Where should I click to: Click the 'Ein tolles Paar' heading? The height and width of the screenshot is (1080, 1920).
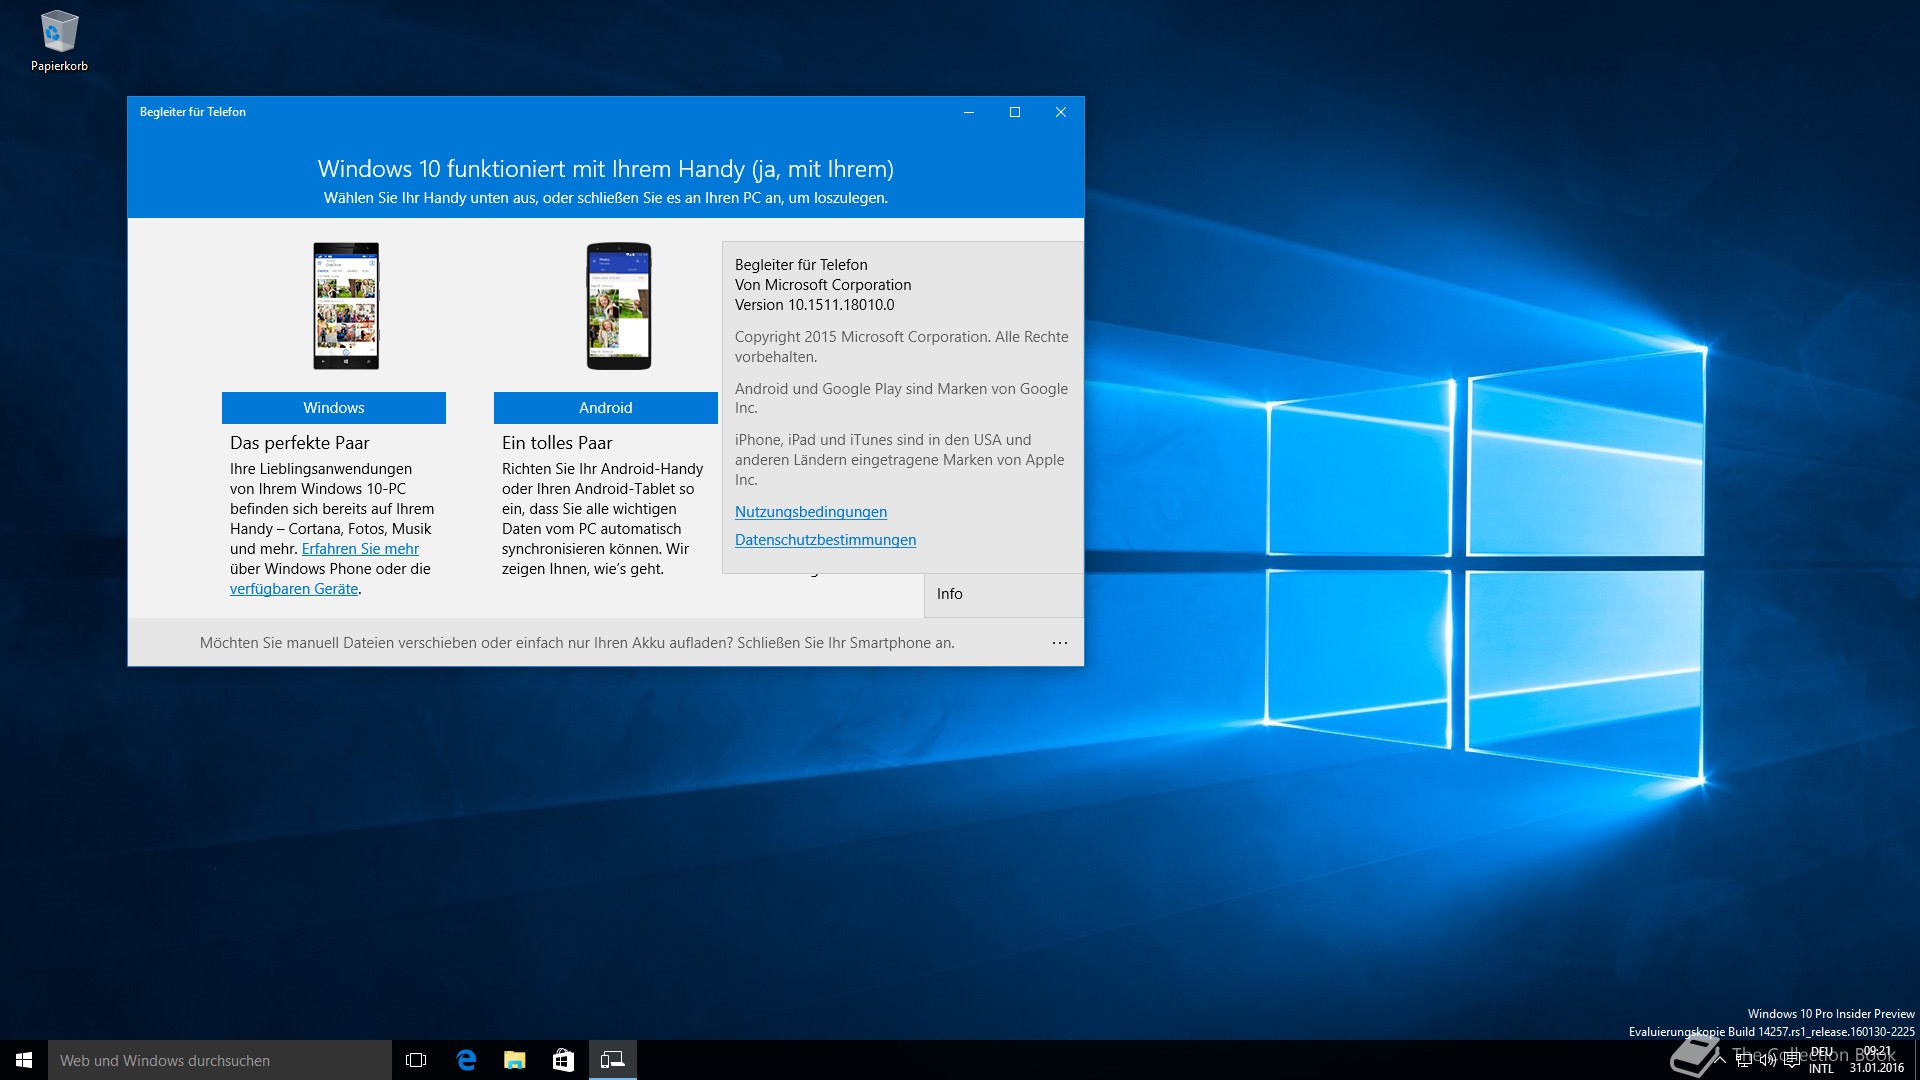tap(557, 443)
